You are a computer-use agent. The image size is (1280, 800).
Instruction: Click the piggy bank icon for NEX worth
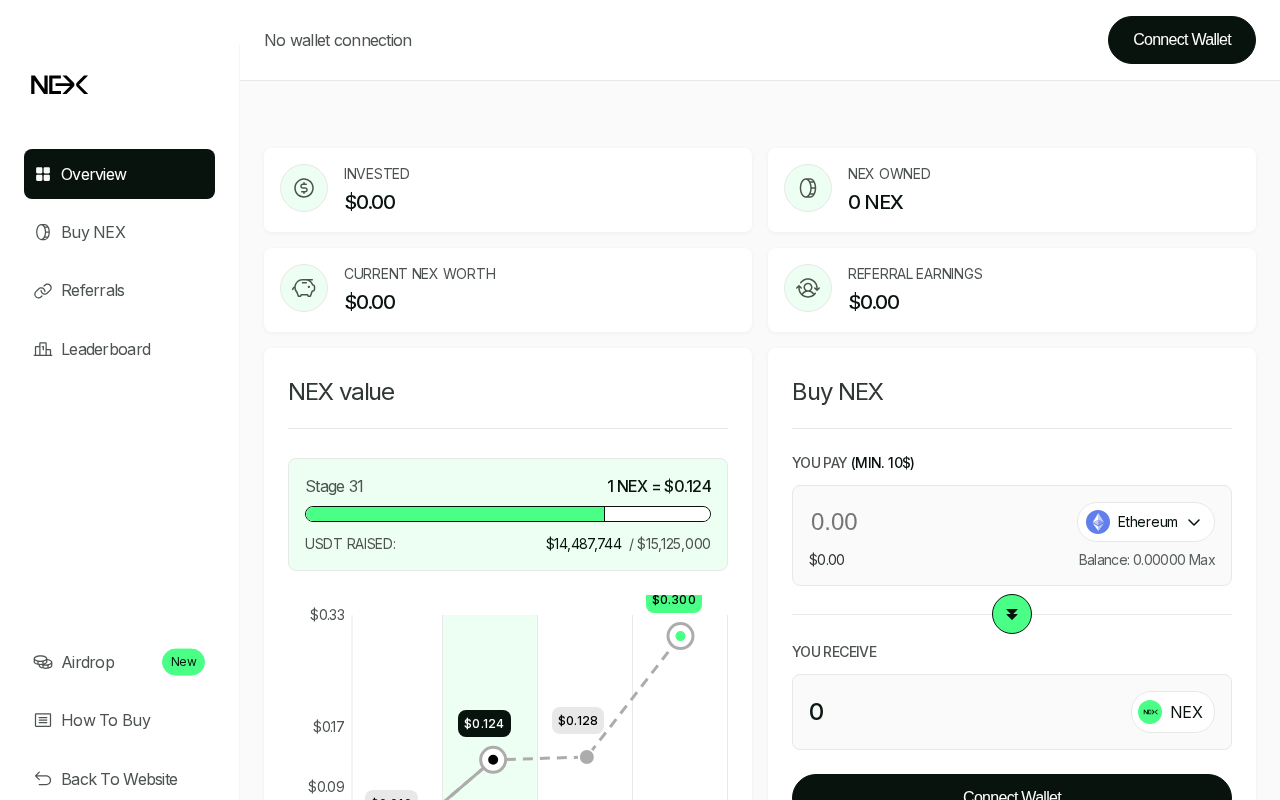click(x=304, y=288)
